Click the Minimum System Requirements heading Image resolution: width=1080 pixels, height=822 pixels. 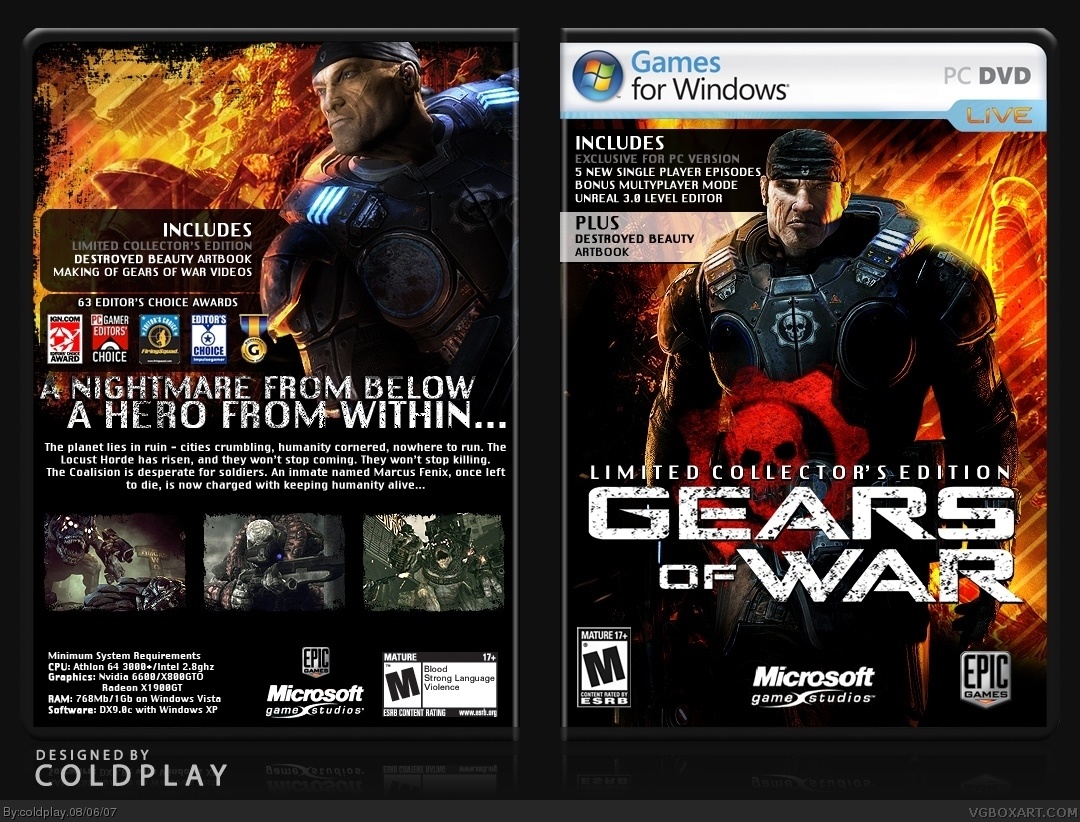(x=124, y=655)
